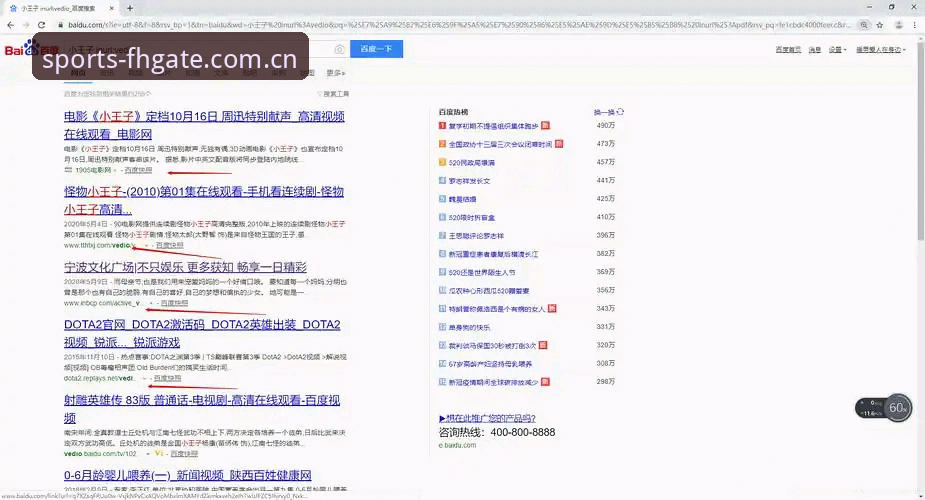Refresh hot list with 换一换 icon
Image resolution: width=925 pixels, height=500 pixels.
[x=620, y=111]
